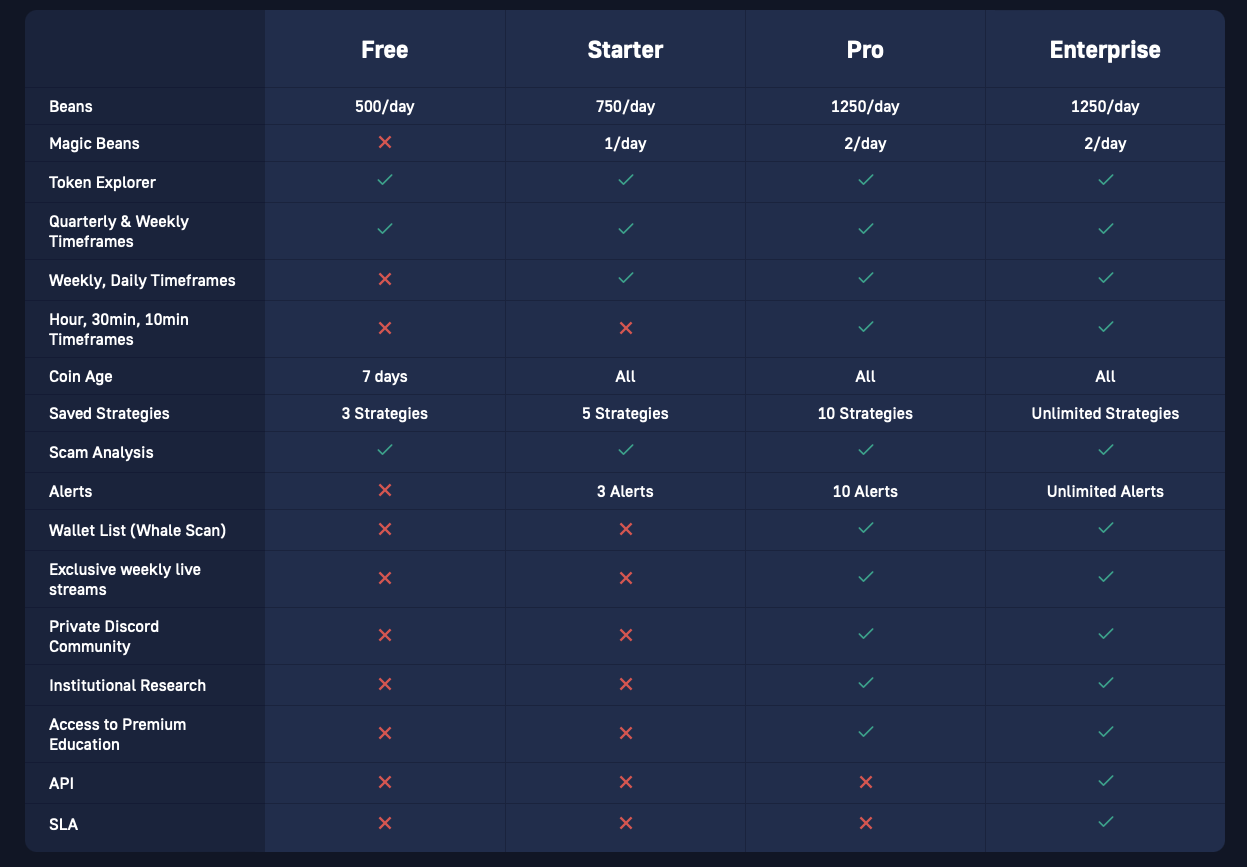
Task: Click the Token Explorer checkmark in Starter column
Action: point(625,180)
